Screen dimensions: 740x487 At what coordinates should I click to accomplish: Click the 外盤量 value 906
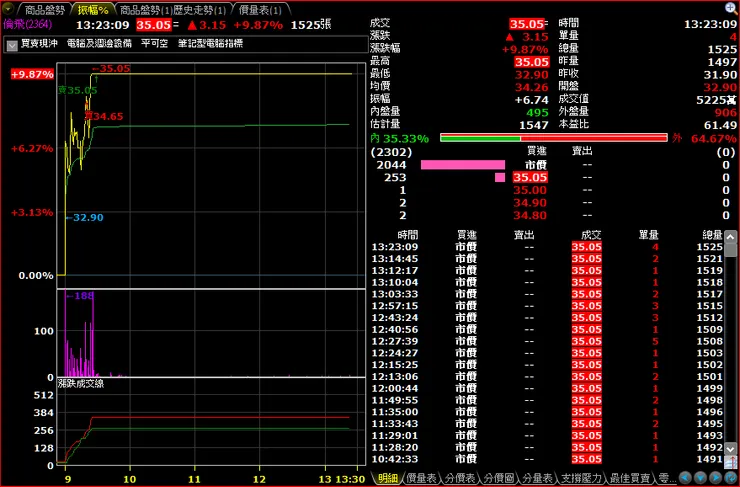click(726, 112)
